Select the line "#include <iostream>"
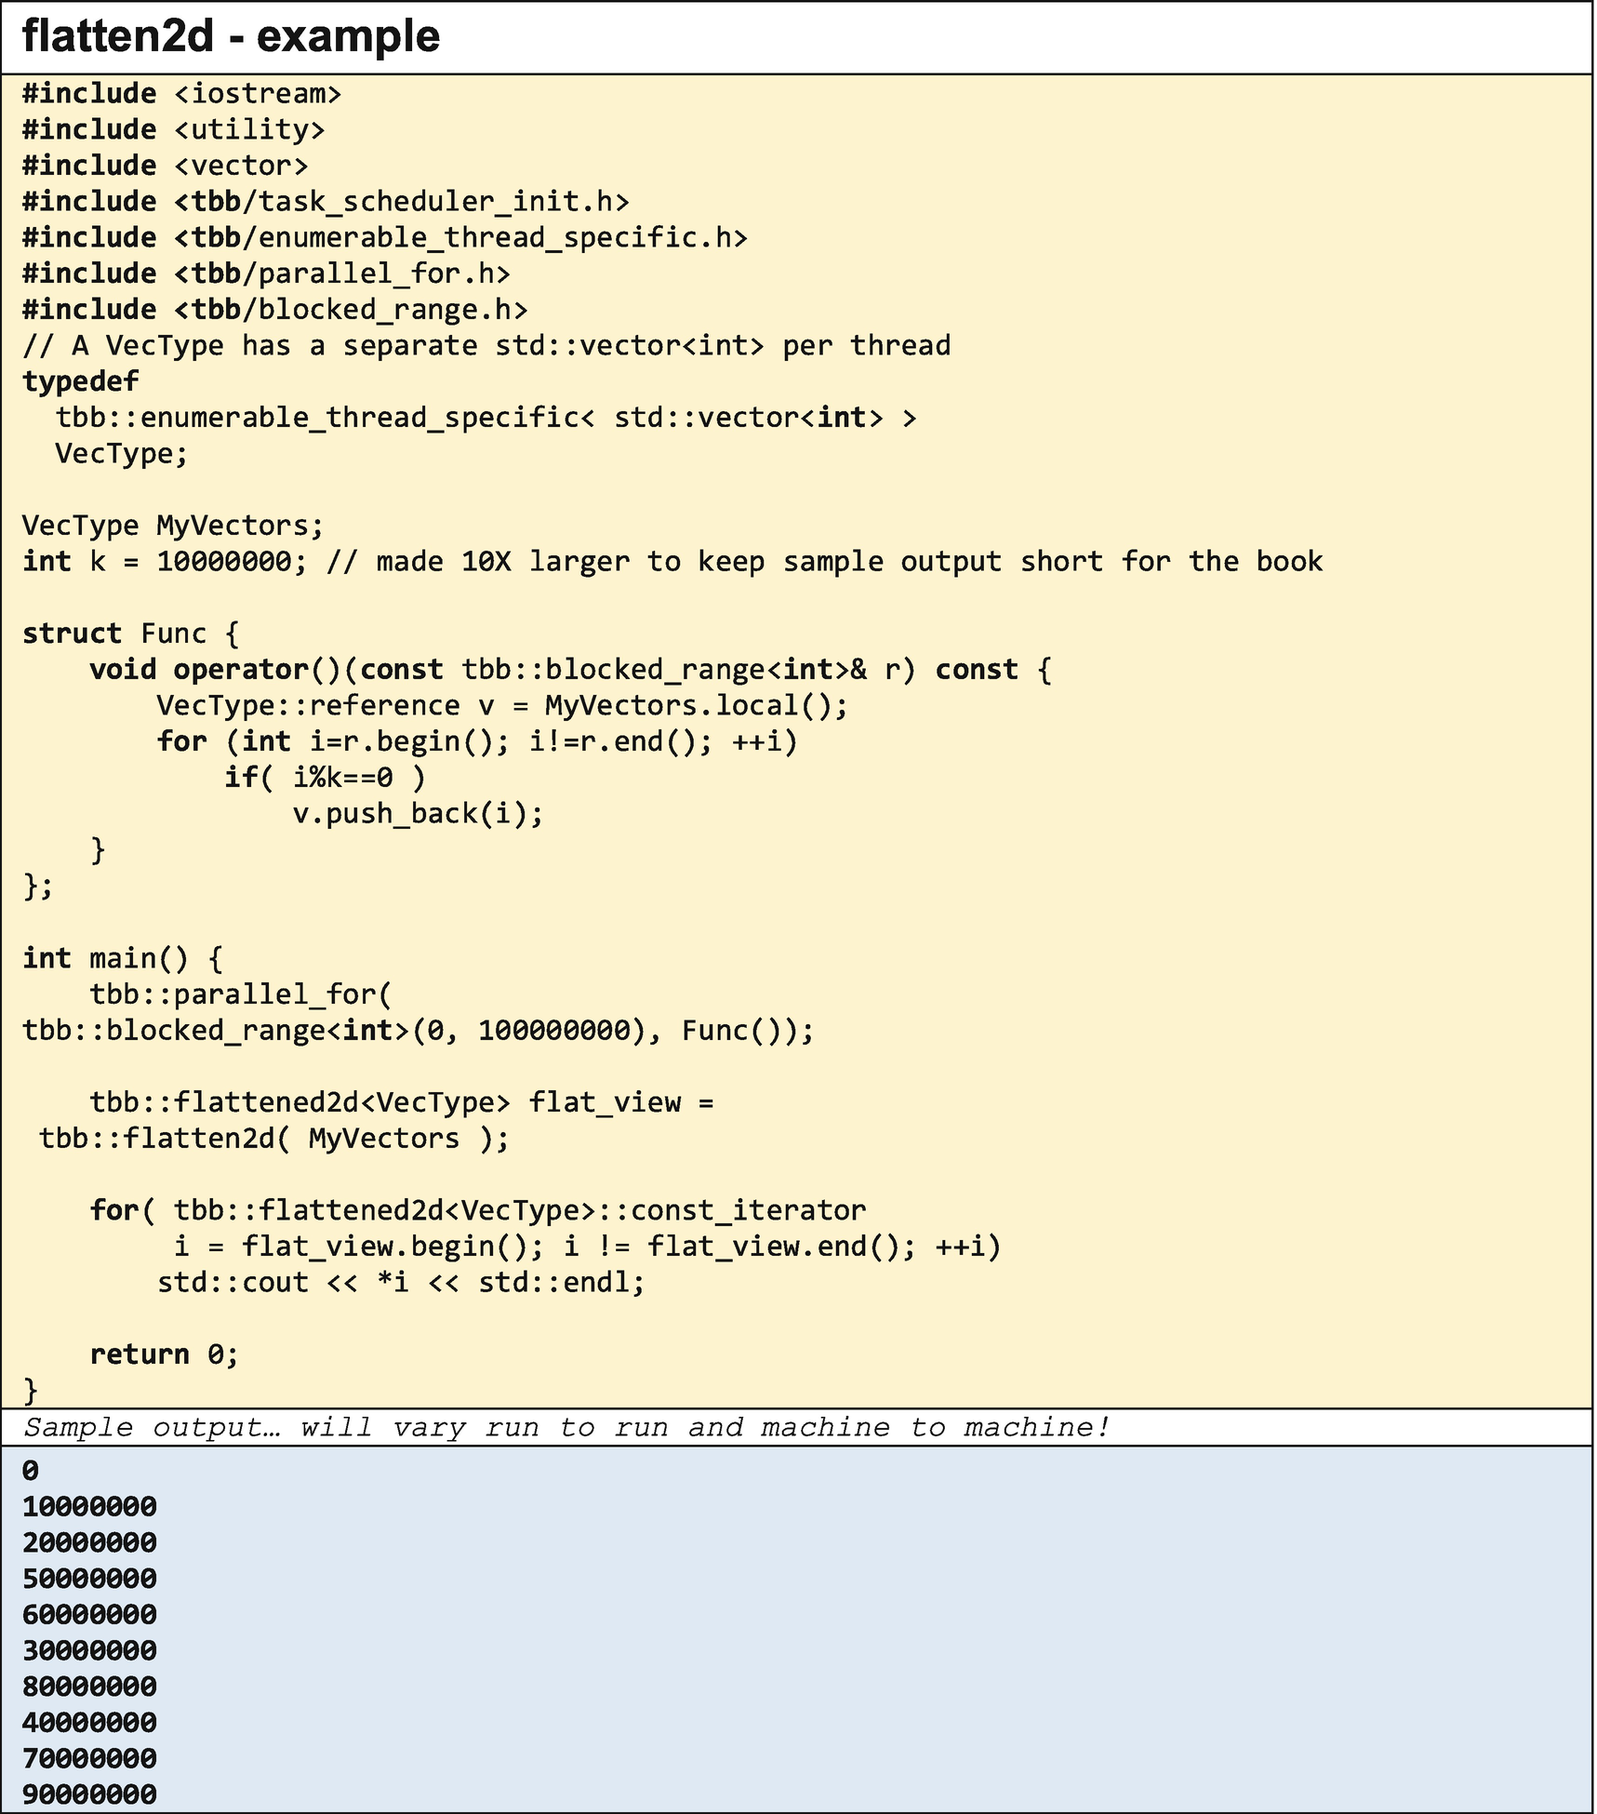 pos(182,94)
